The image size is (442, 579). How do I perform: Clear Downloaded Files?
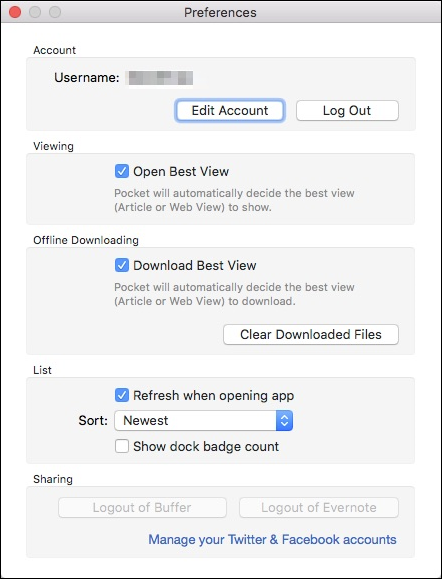point(311,335)
